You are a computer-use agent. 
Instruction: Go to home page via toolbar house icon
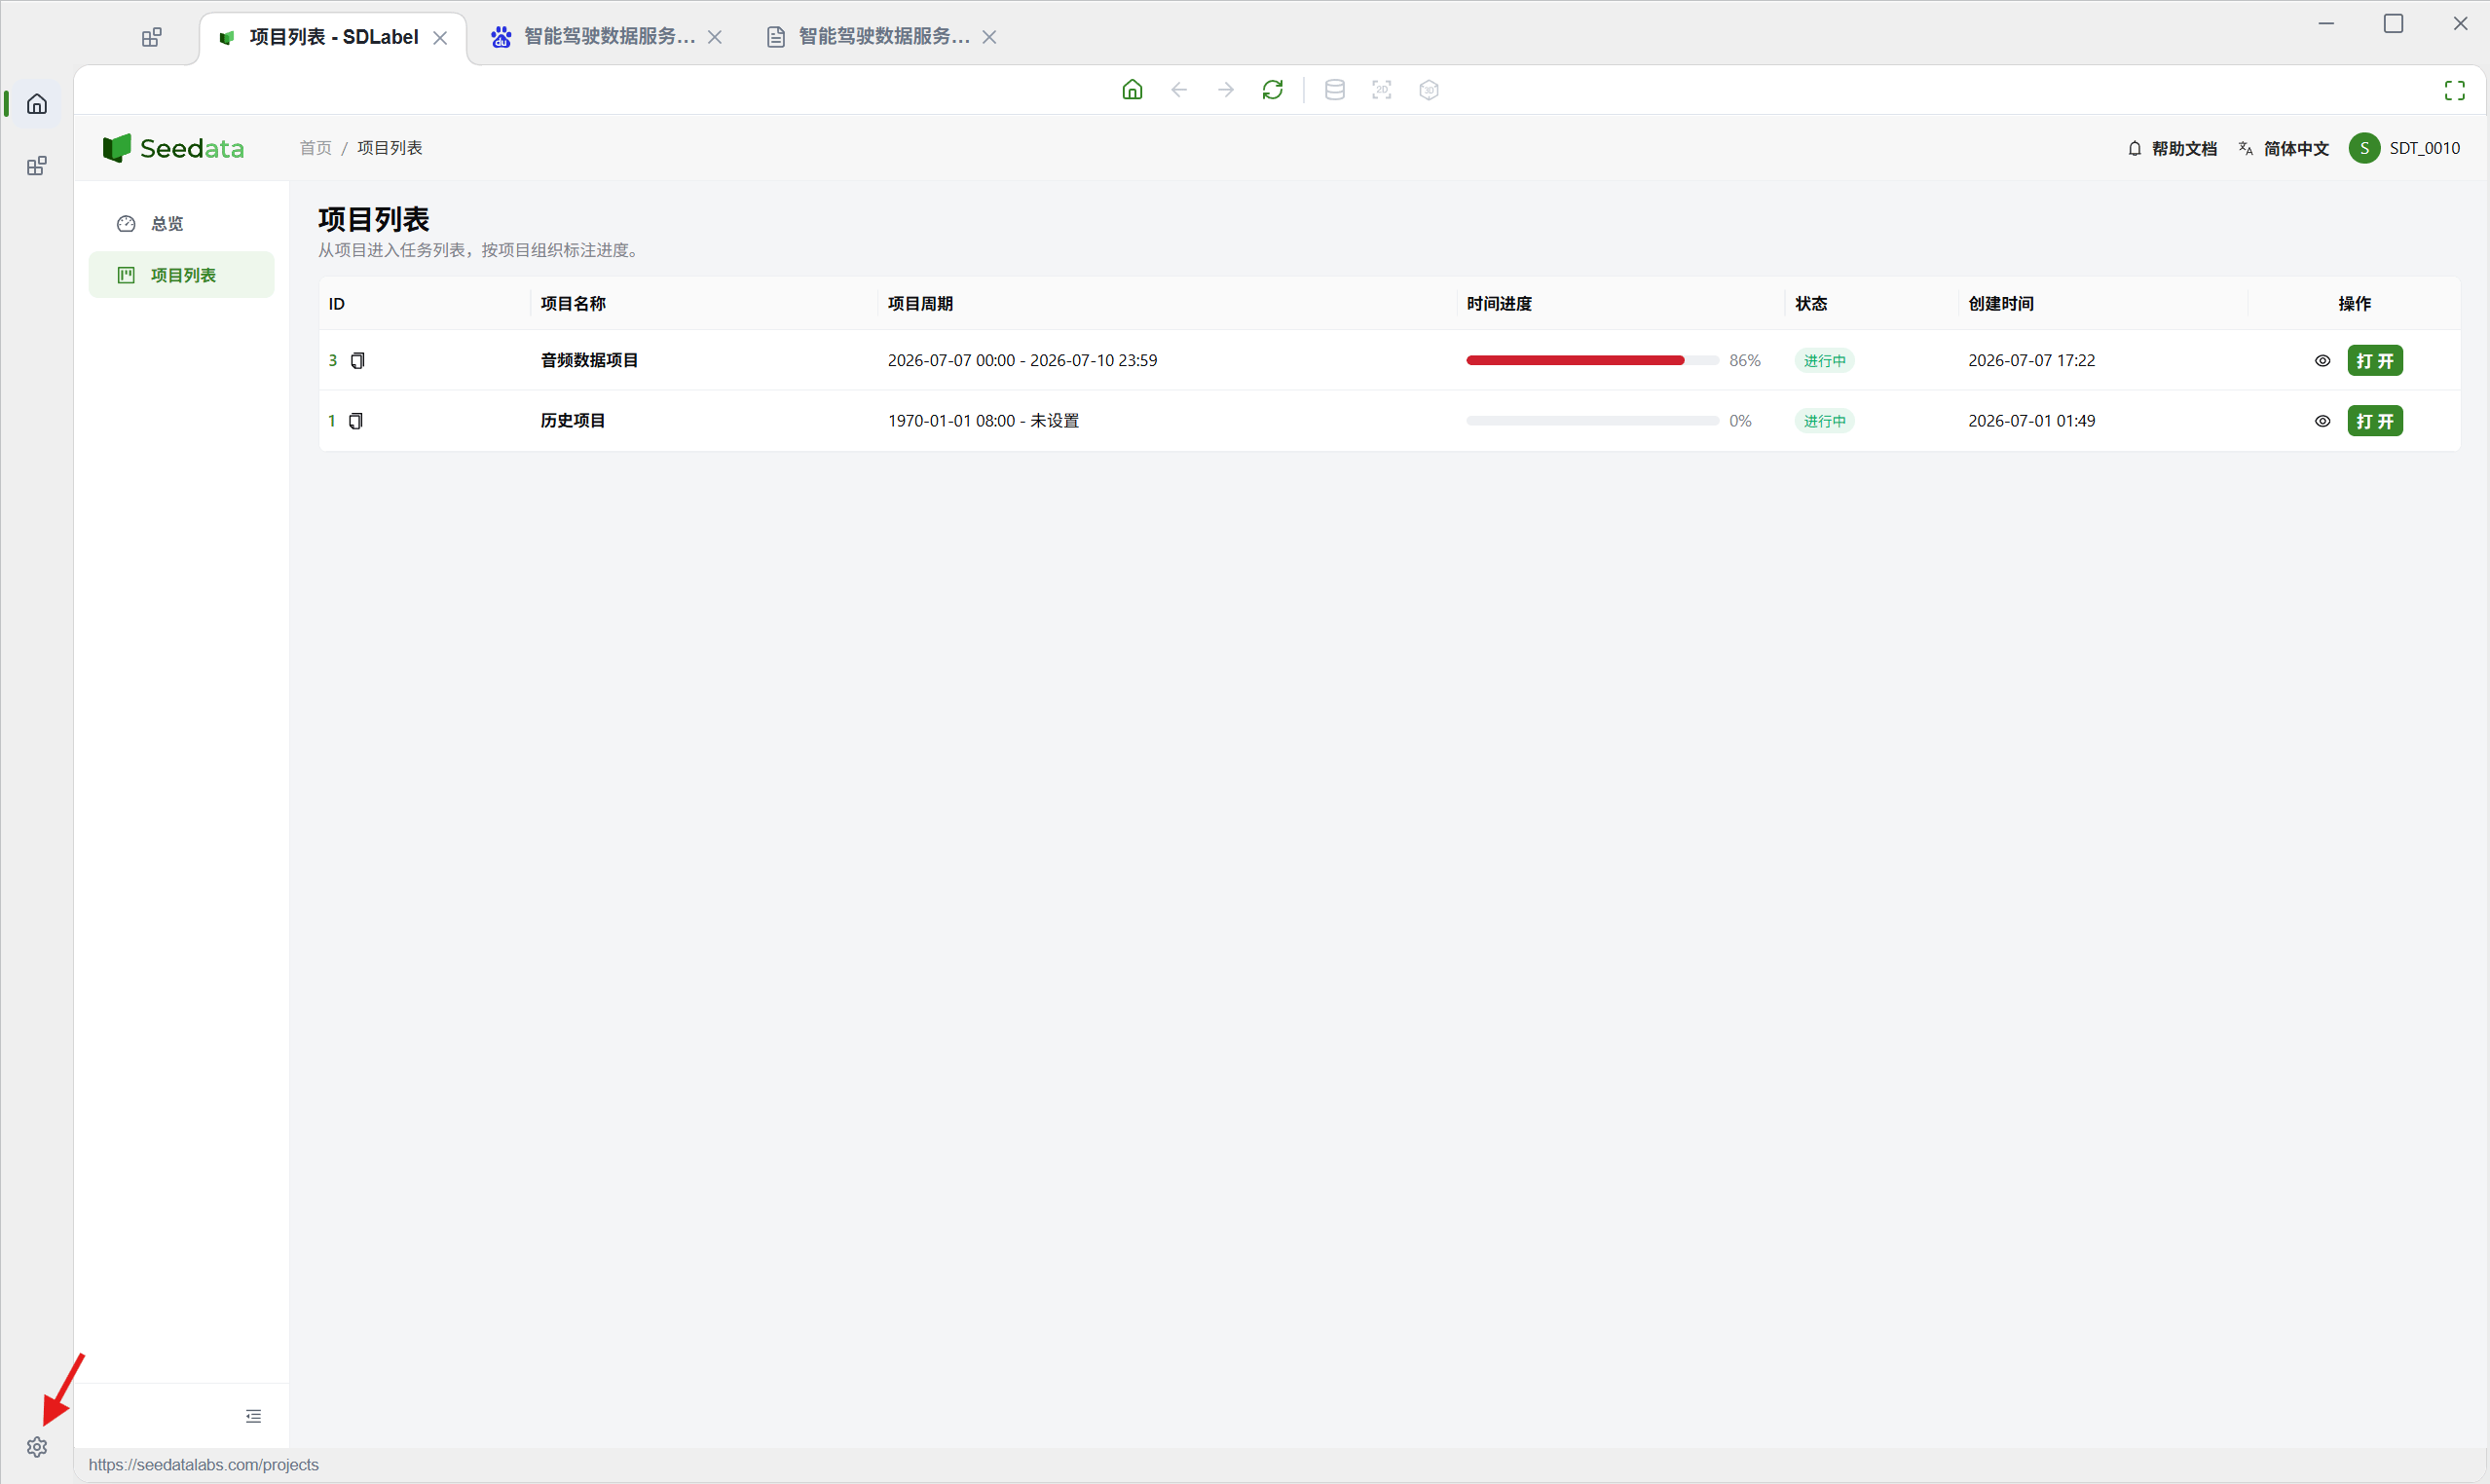1132,90
